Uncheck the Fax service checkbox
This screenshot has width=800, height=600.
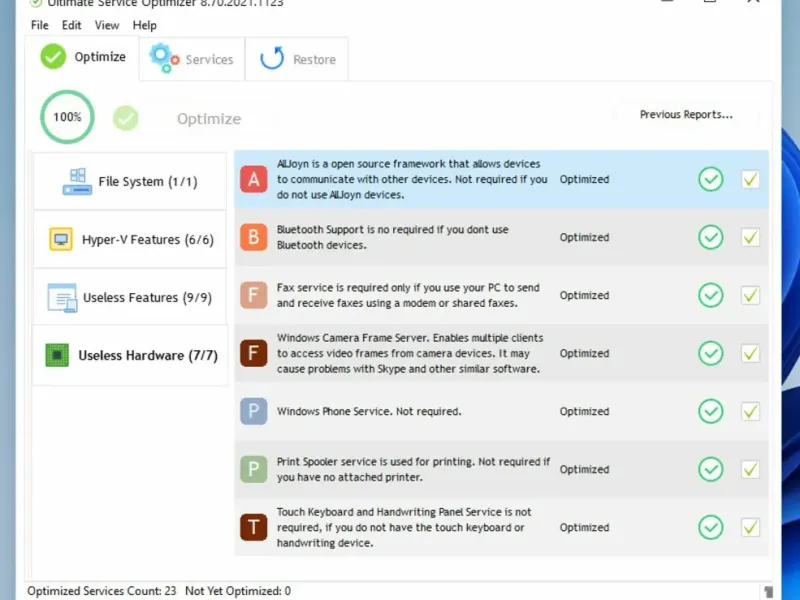[750, 295]
